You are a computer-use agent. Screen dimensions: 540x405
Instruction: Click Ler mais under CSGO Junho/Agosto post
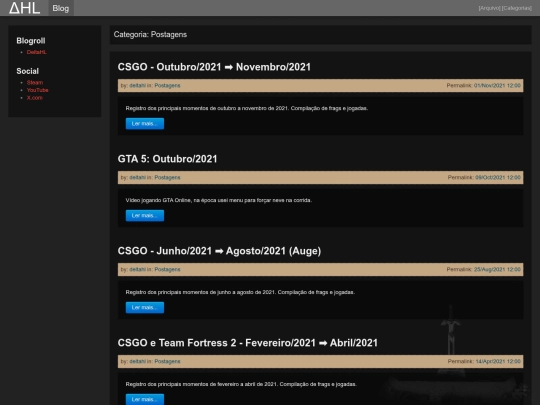pyautogui.click(x=145, y=308)
